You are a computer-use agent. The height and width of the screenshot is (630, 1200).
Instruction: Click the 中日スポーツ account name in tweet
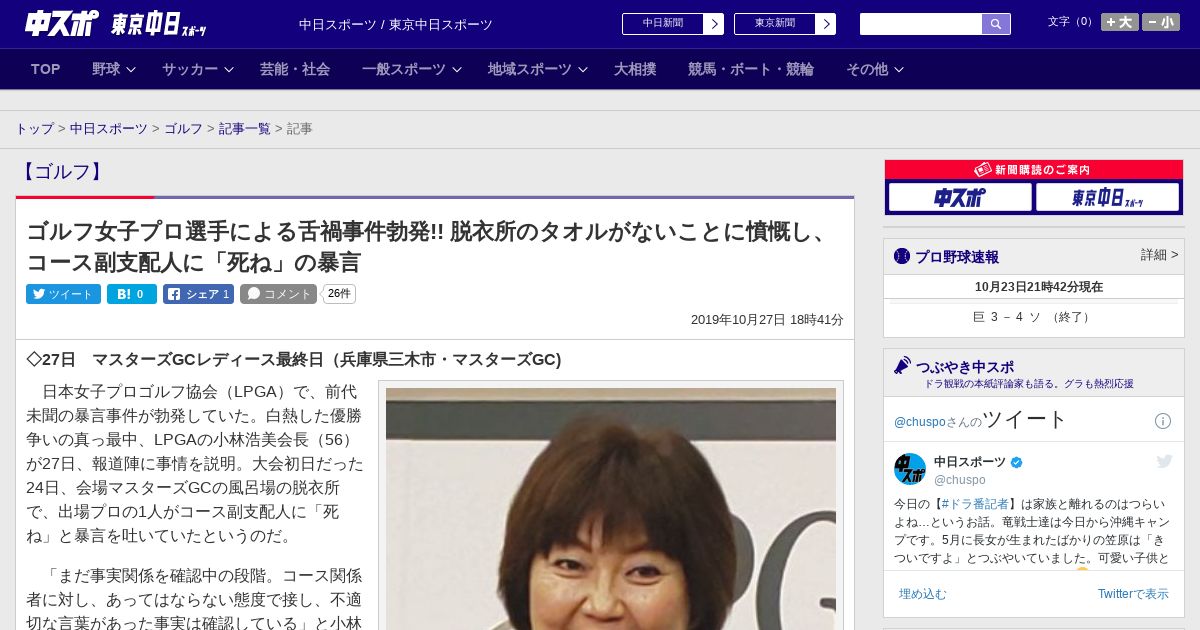click(970, 462)
